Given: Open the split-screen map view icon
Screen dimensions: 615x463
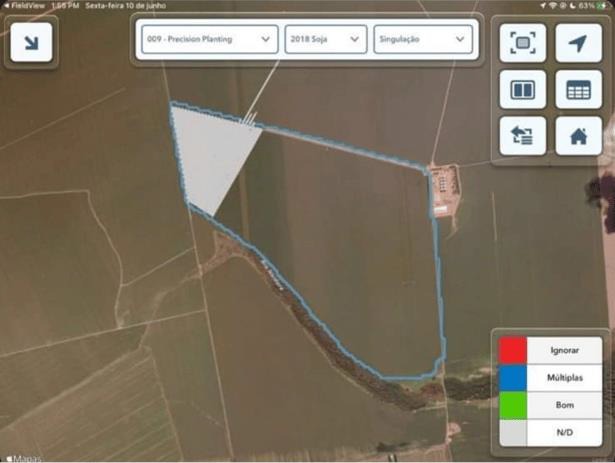Looking at the screenshot, I should [523, 90].
